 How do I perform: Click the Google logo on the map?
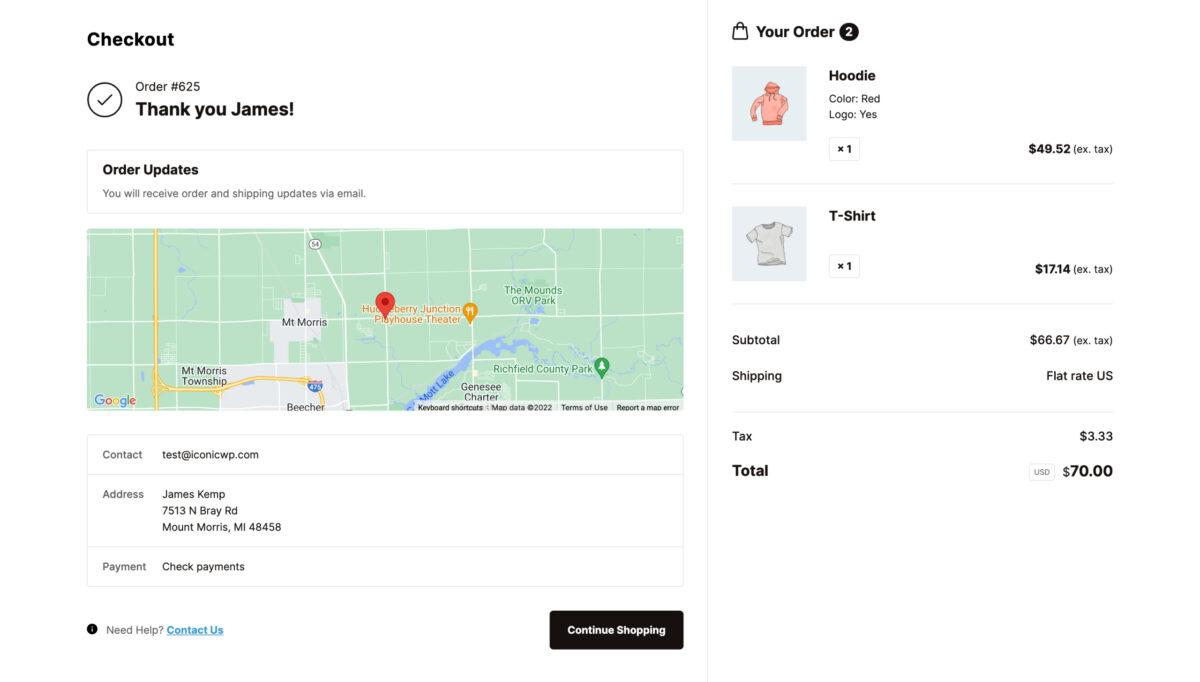(113, 400)
